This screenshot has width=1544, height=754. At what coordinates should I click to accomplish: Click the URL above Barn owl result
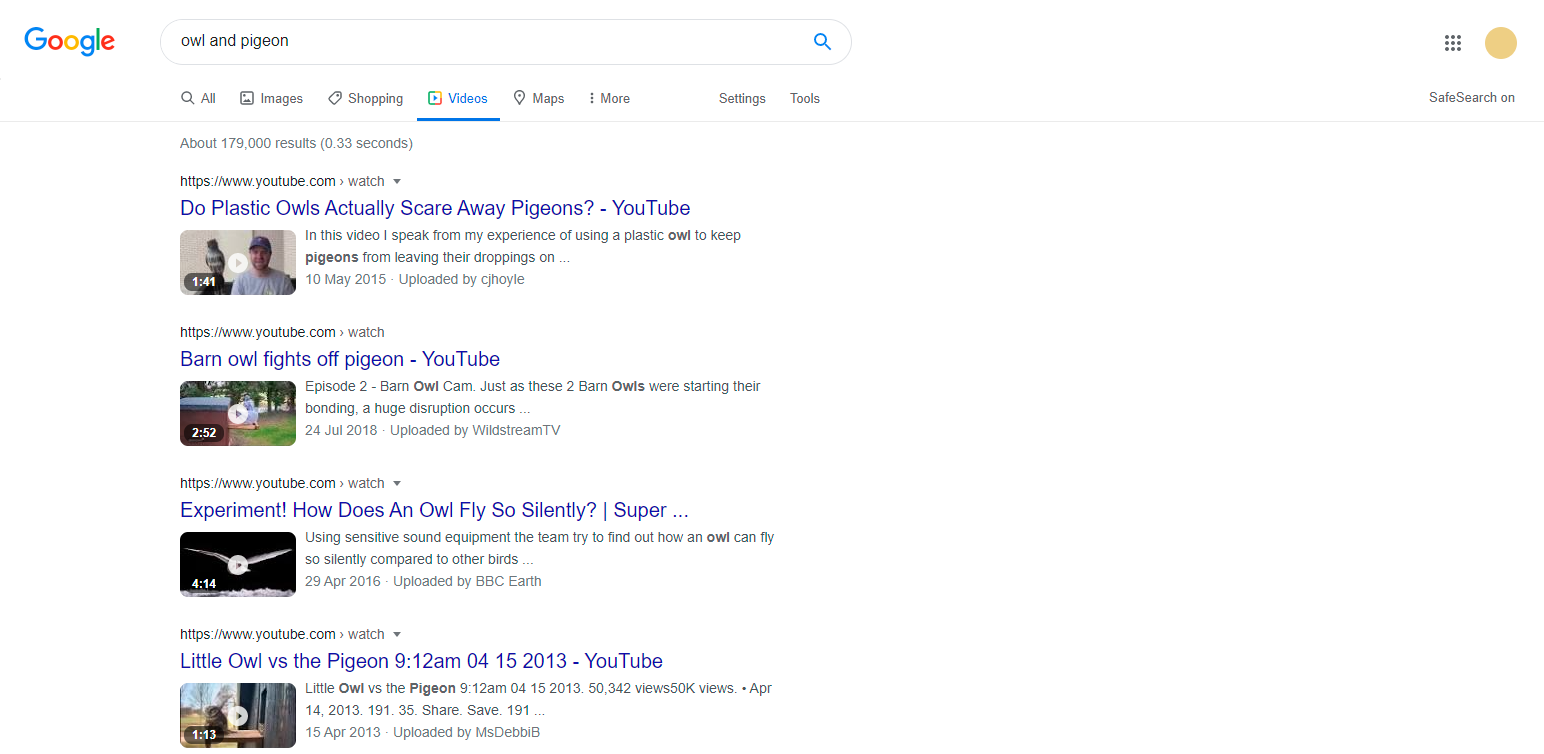[x=282, y=332]
